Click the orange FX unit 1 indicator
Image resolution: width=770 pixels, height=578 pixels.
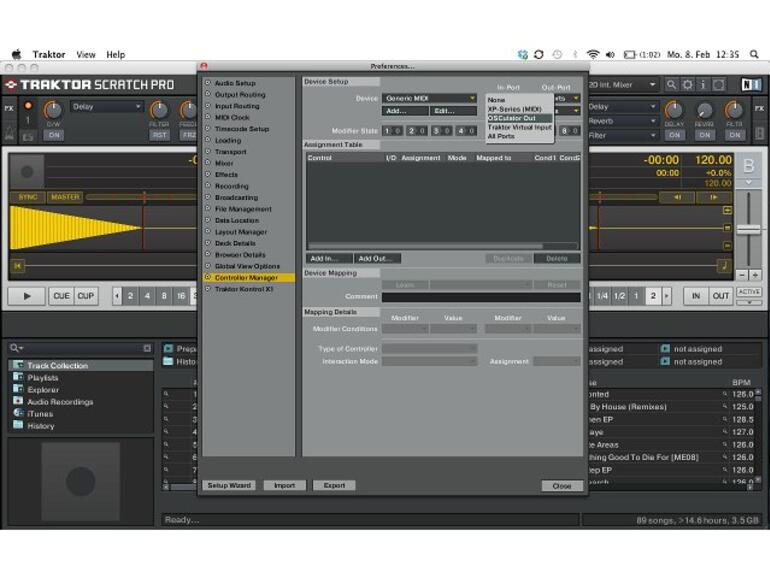point(28,106)
